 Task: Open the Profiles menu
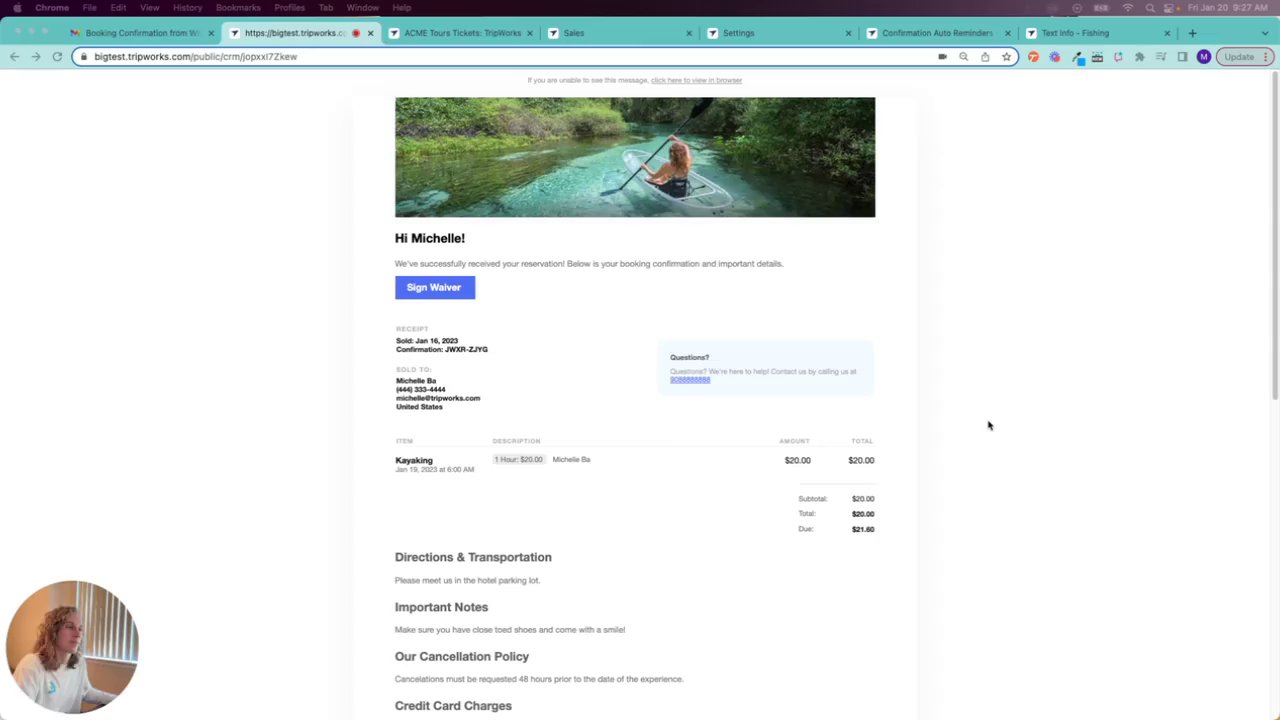pos(289,8)
